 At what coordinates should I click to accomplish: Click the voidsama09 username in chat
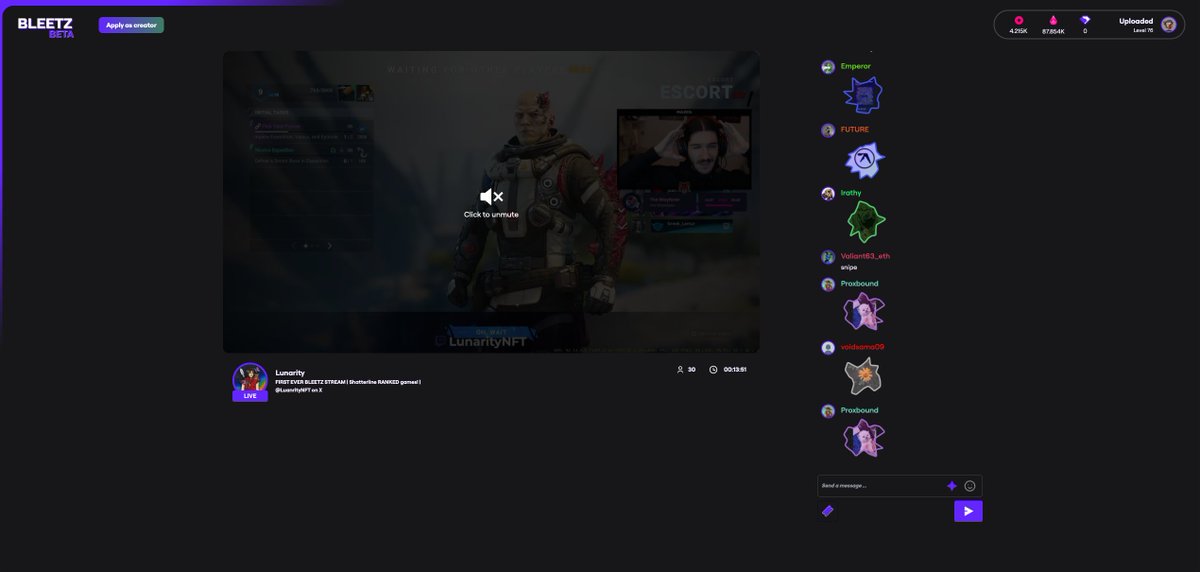(862, 347)
